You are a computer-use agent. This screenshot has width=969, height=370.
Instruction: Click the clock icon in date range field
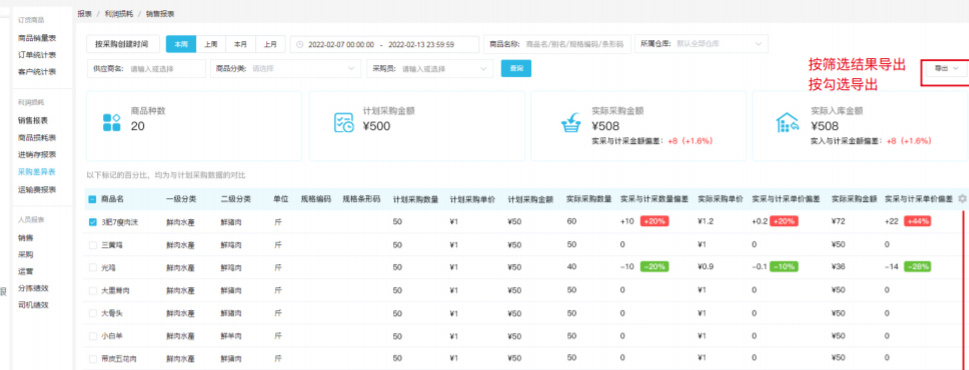tap(300, 44)
